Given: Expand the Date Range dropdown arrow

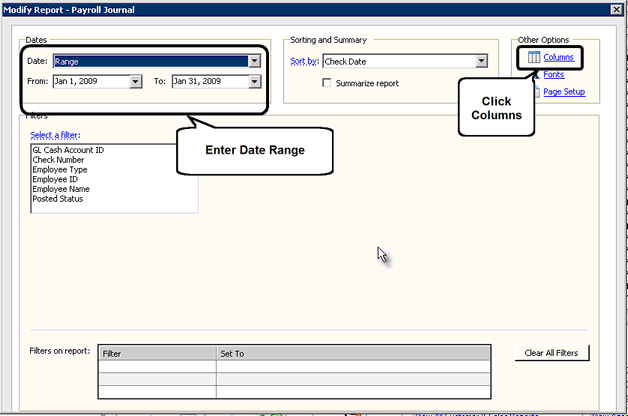Looking at the screenshot, I should click(x=254, y=61).
